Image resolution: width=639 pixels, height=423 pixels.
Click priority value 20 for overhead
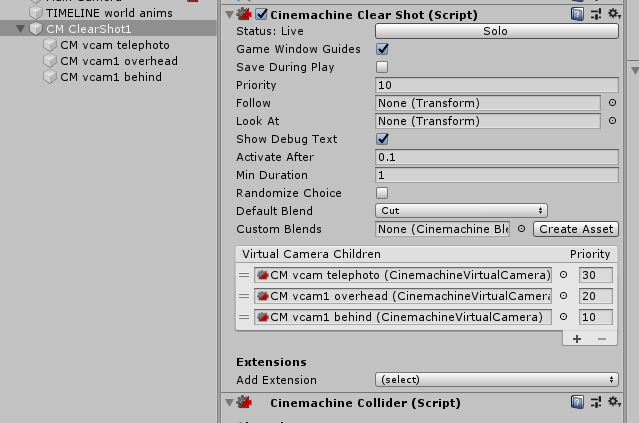click(595, 296)
